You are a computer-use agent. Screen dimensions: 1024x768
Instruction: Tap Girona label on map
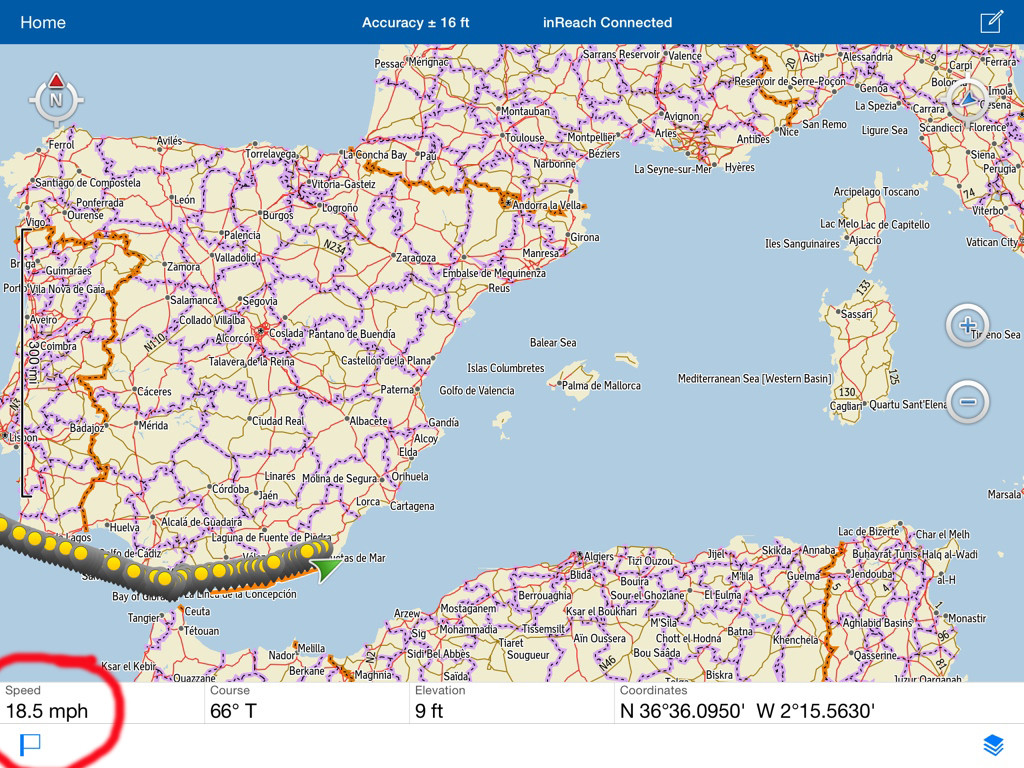click(584, 238)
